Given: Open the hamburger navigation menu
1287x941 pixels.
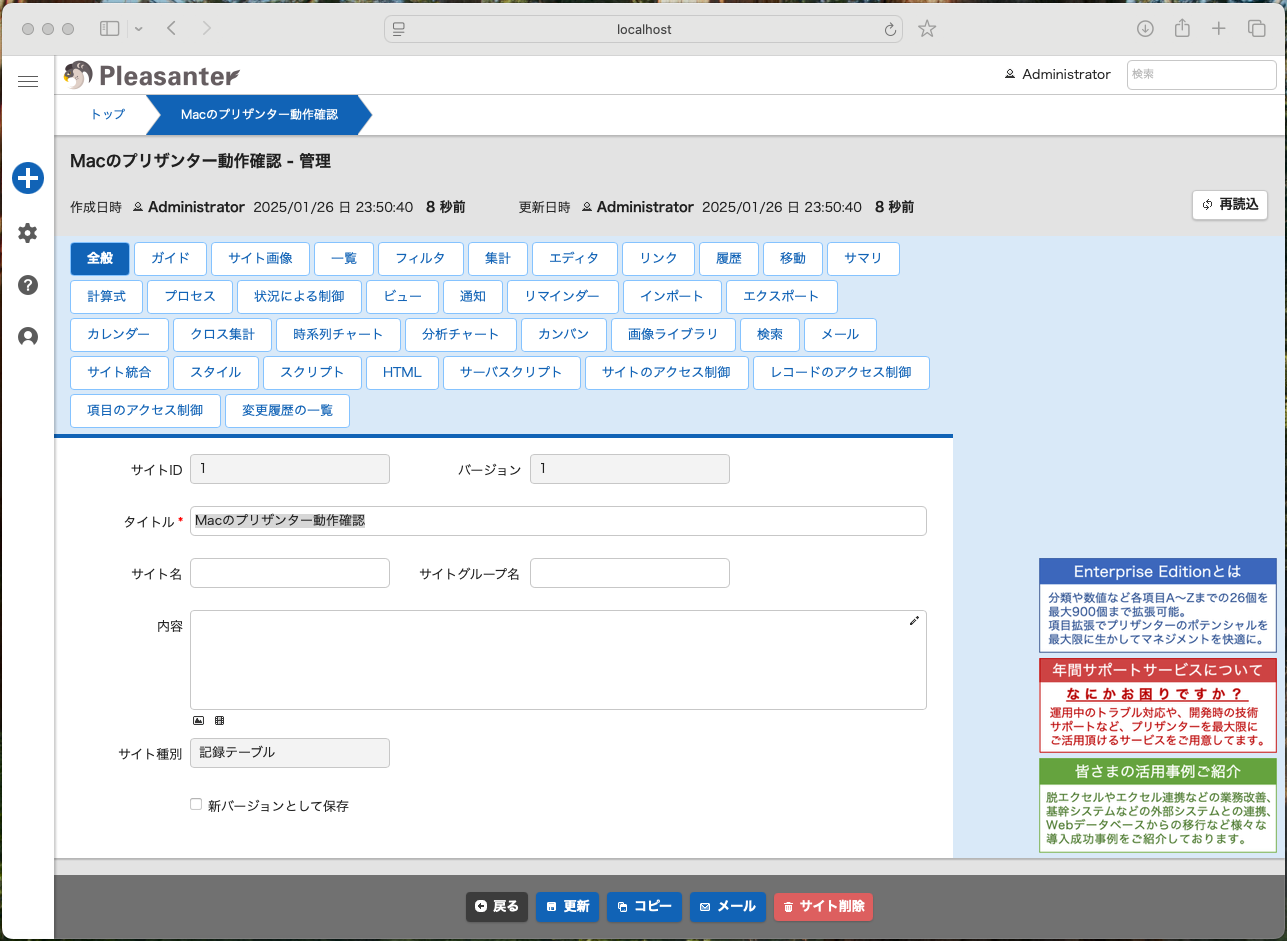Looking at the screenshot, I should click(x=27, y=81).
